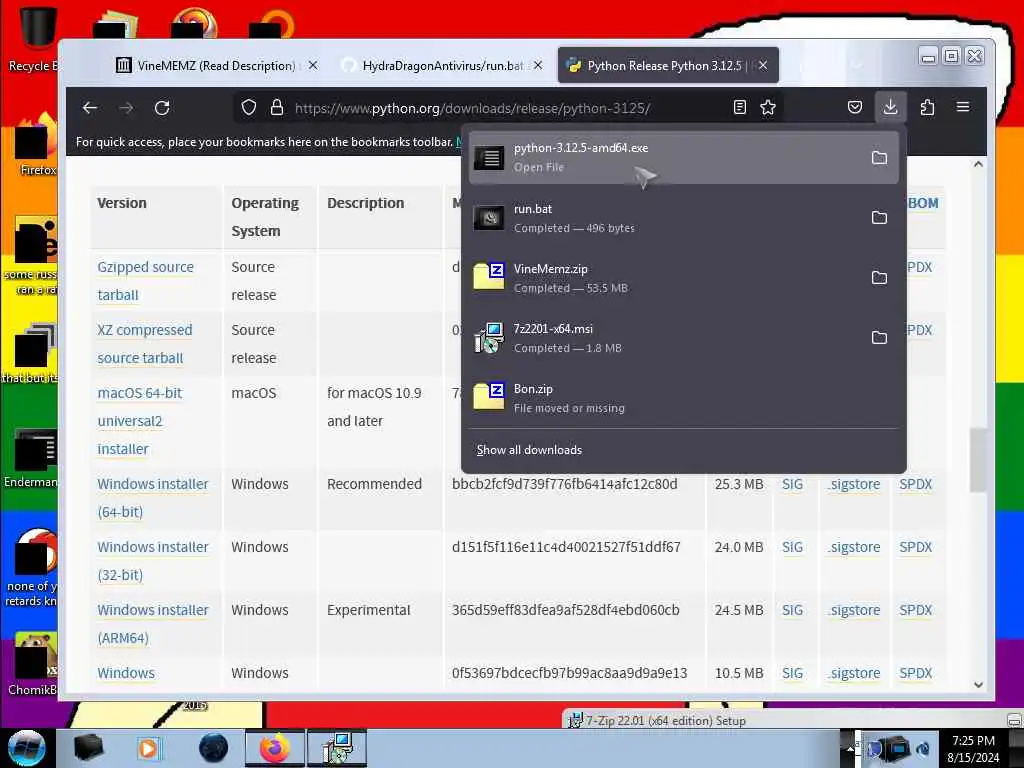This screenshot has width=1024, height=768.
Task: Click the site security padlock icon
Action: point(277,108)
